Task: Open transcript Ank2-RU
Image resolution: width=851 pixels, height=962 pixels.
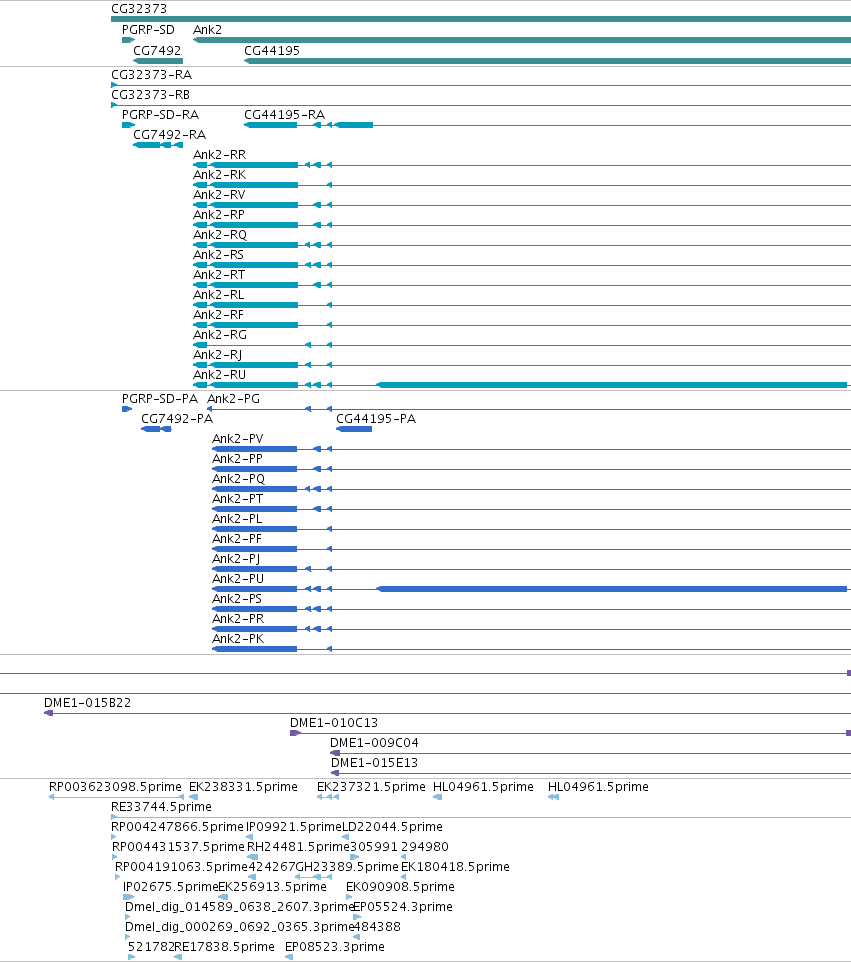Action: [x=219, y=374]
